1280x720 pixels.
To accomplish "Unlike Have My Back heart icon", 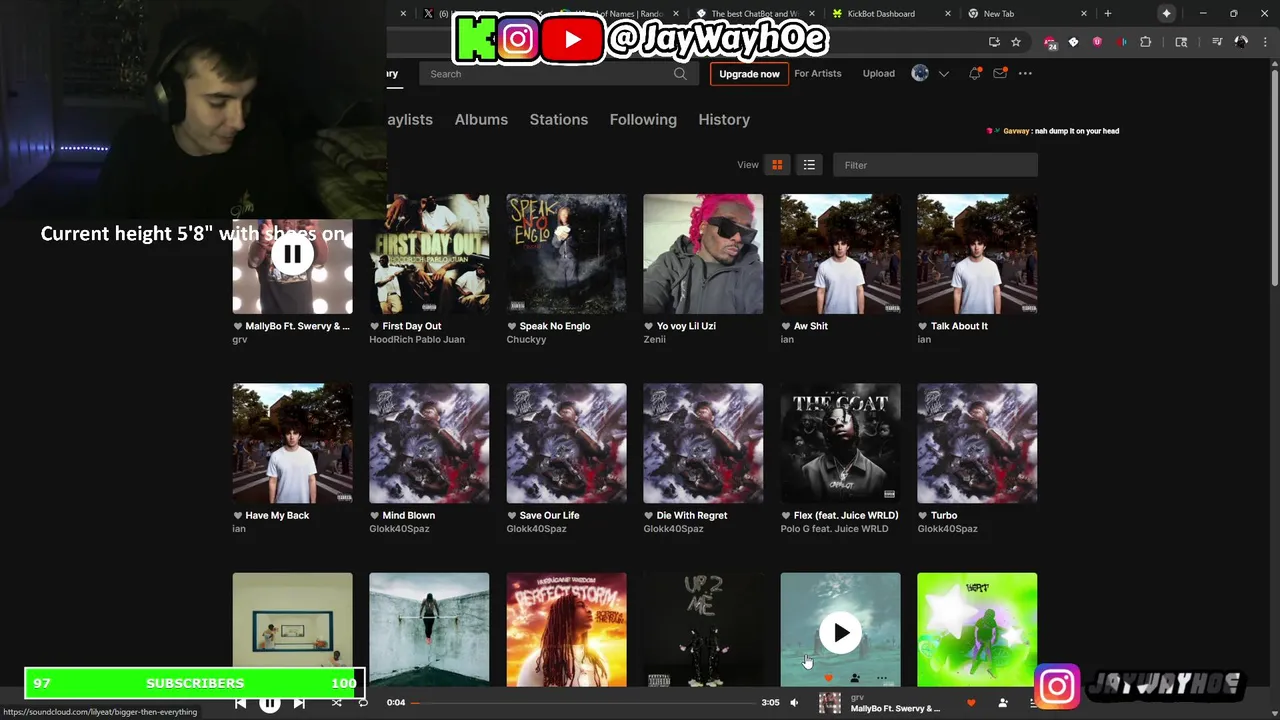I will [238, 515].
